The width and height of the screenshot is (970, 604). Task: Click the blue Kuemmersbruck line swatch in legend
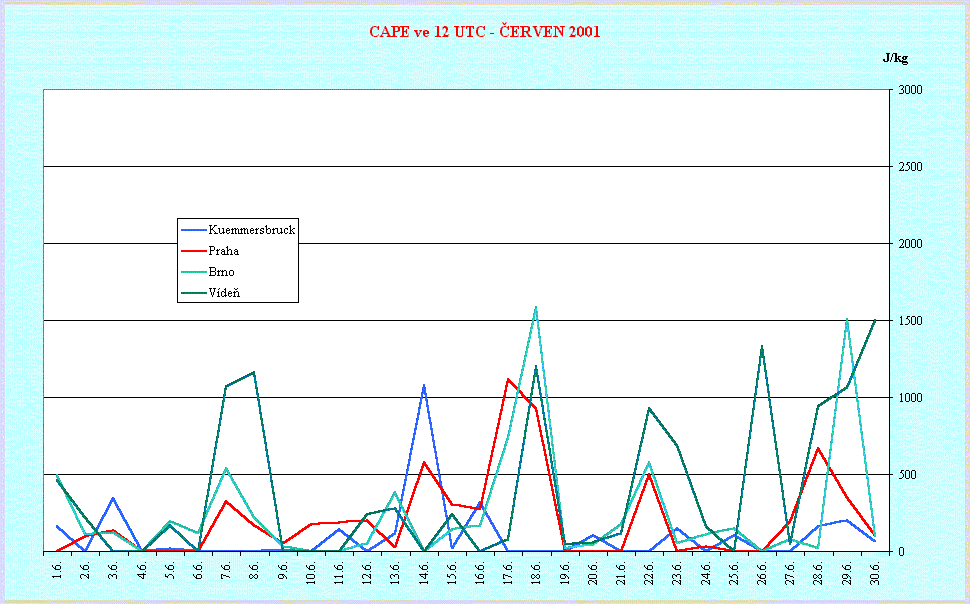(x=192, y=230)
